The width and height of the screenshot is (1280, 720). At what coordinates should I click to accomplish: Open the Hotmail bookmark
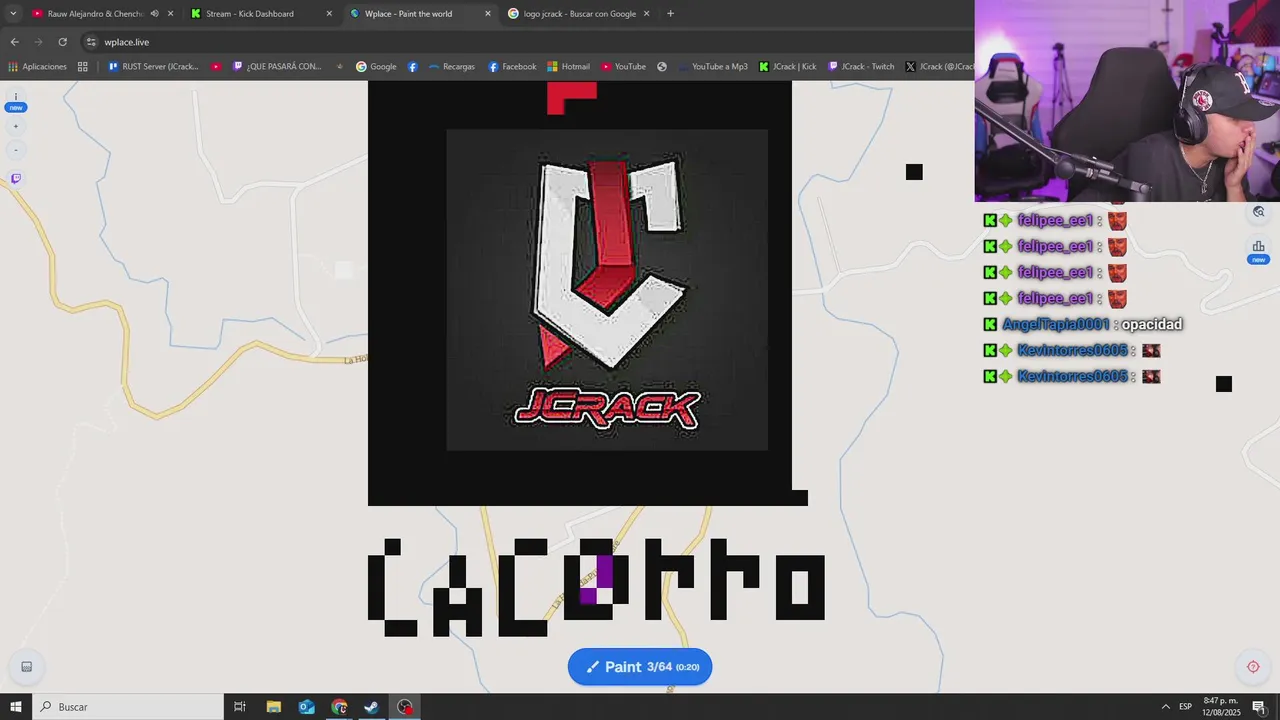[x=568, y=67]
